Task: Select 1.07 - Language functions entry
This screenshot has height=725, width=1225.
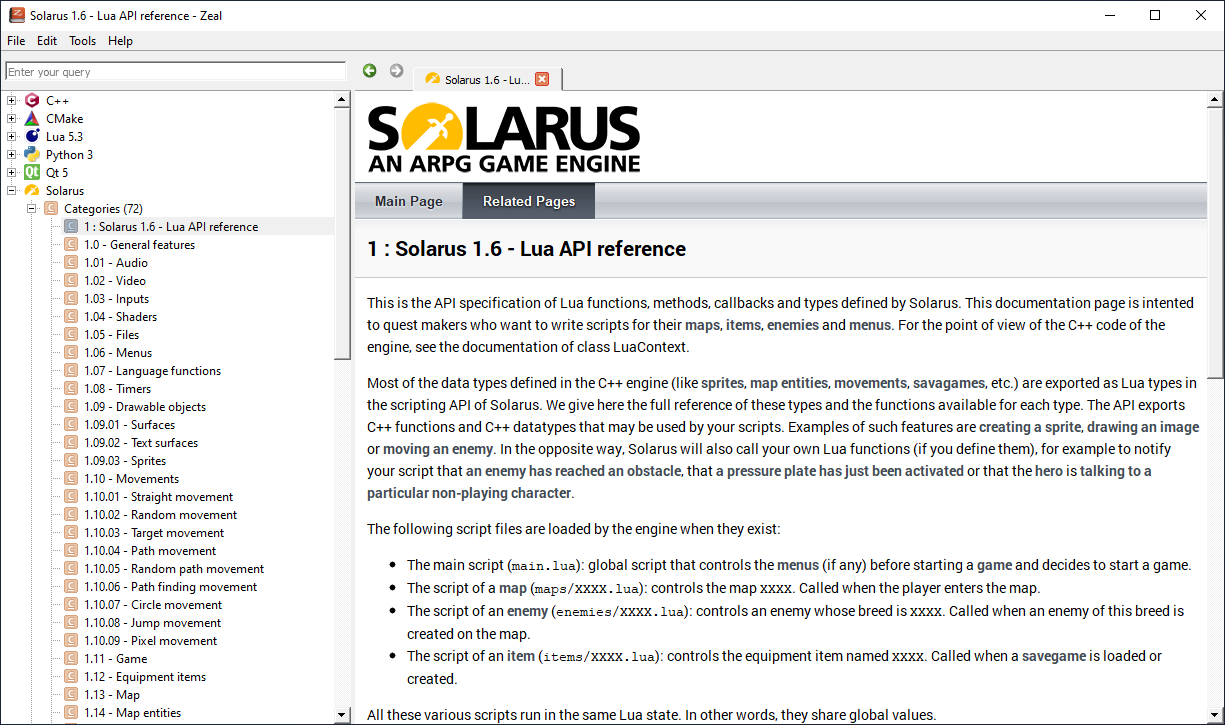Action: point(152,370)
